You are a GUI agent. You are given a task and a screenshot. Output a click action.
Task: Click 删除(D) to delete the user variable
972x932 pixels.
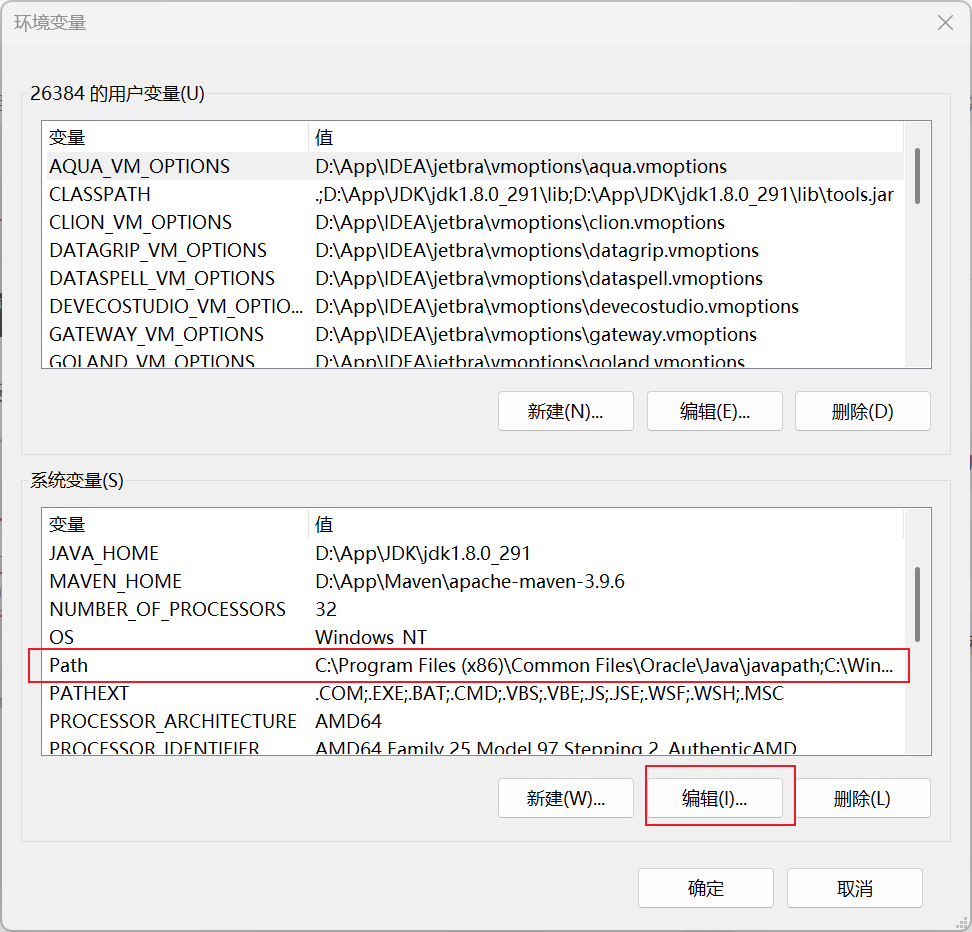(x=862, y=410)
